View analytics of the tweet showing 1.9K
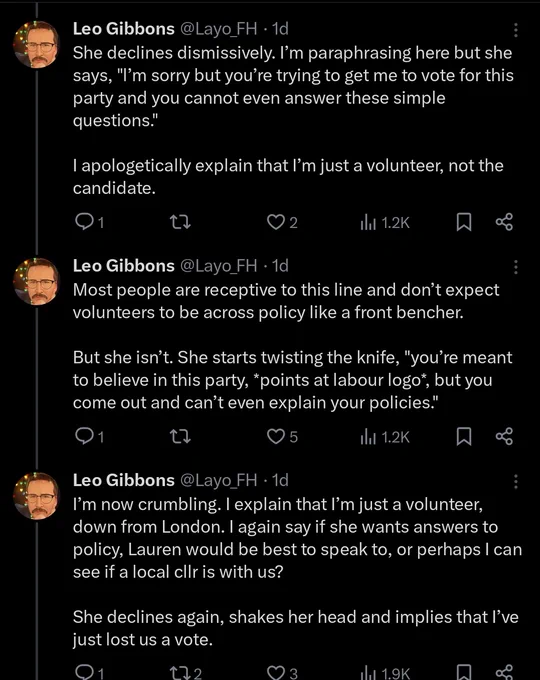The width and height of the screenshot is (540, 680). pyautogui.click(x=385, y=673)
